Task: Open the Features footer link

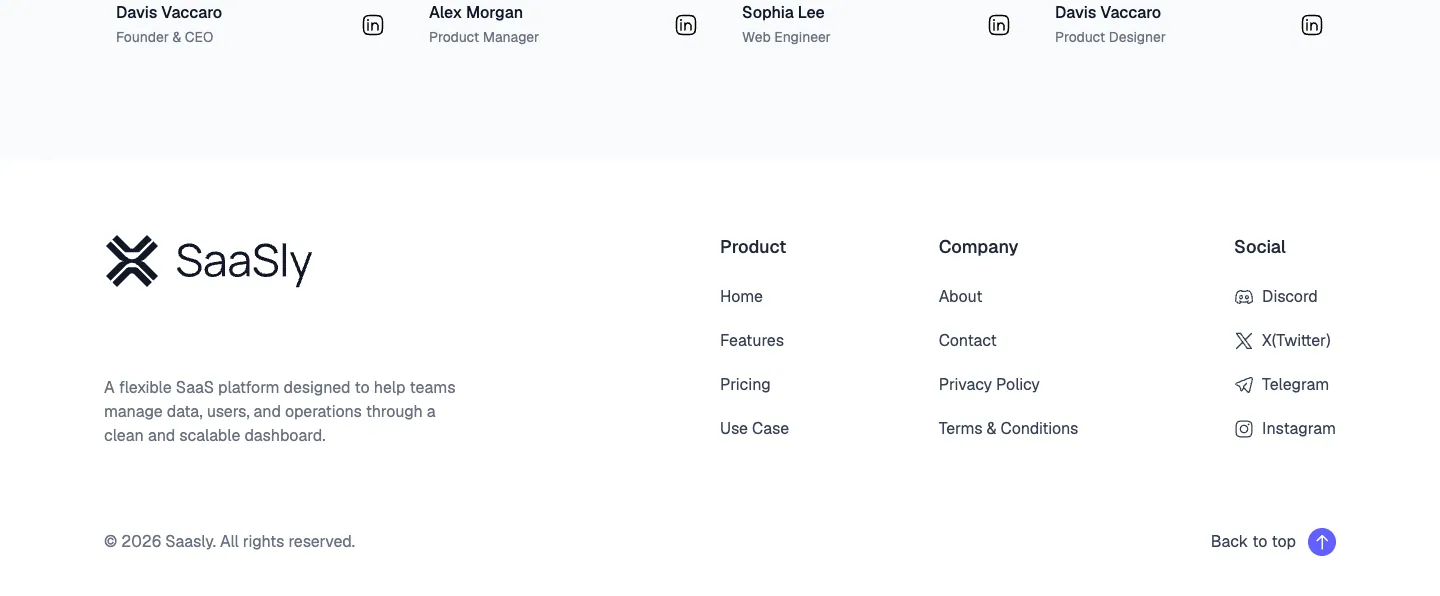Action: [x=752, y=341]
